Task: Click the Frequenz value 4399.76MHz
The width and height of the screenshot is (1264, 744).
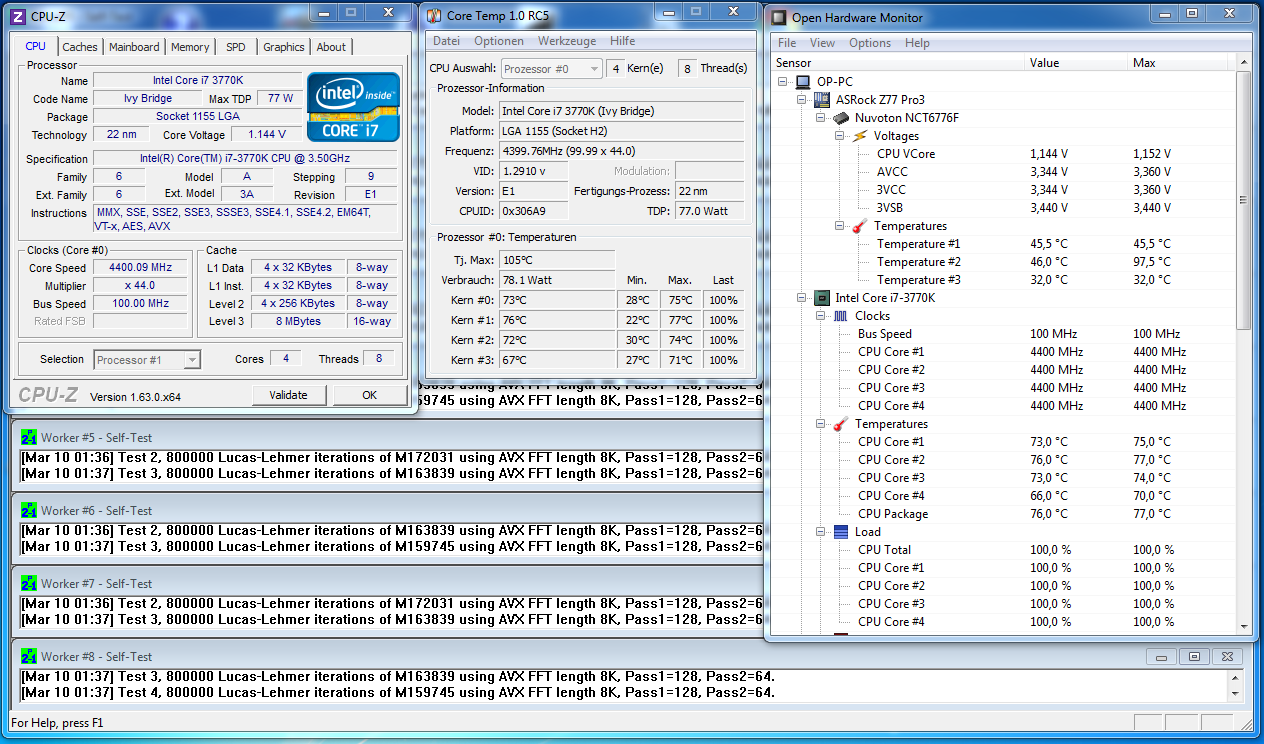Action: click(x=621, y=151)
